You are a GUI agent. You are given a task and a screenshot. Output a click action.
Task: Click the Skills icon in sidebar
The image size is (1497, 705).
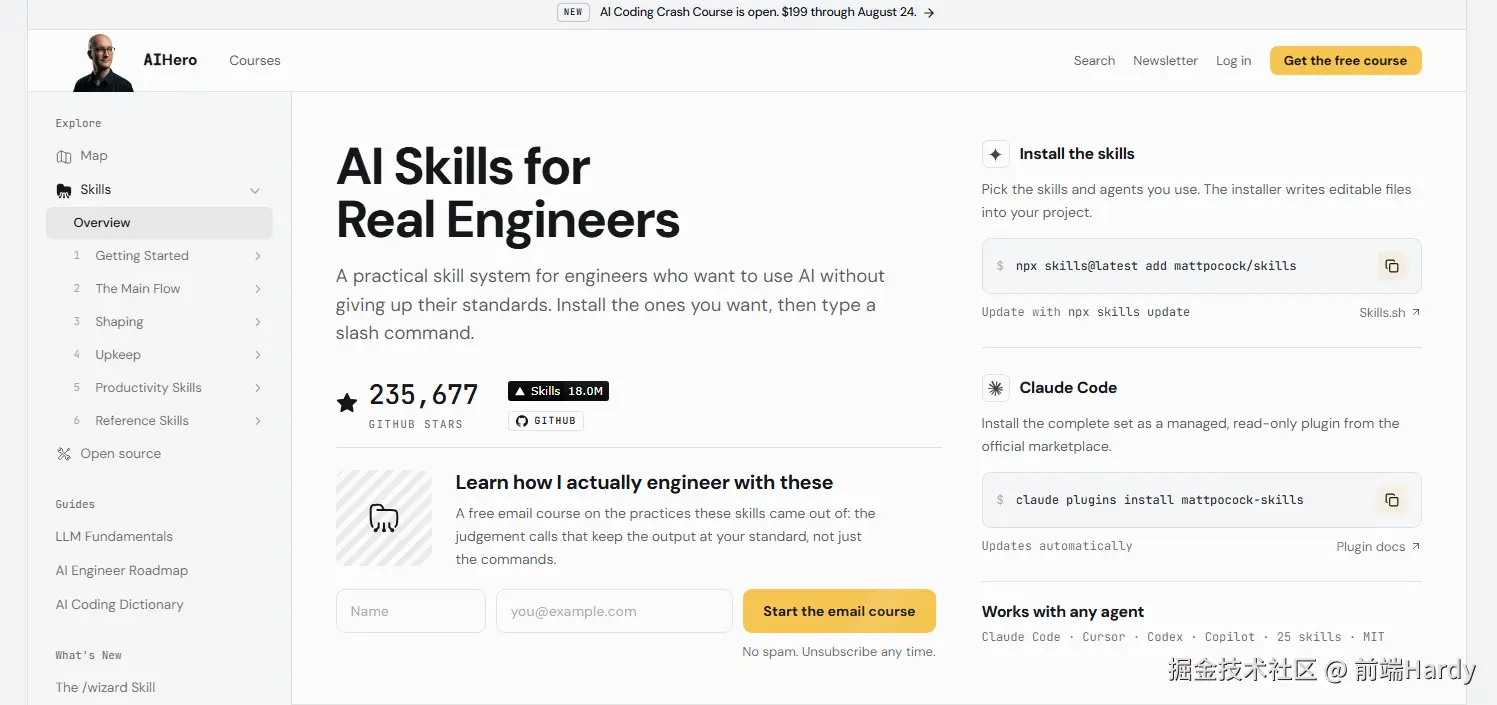tap(64, 190)
